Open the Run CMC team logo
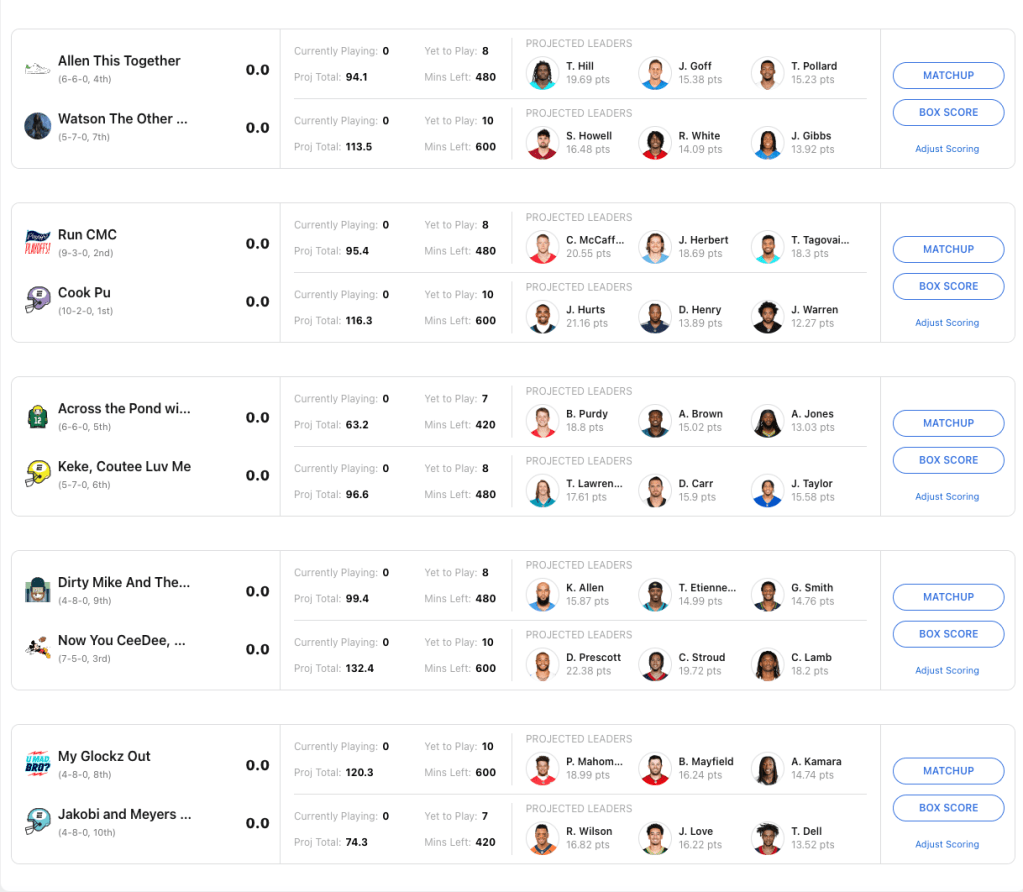 click(38, 242)
